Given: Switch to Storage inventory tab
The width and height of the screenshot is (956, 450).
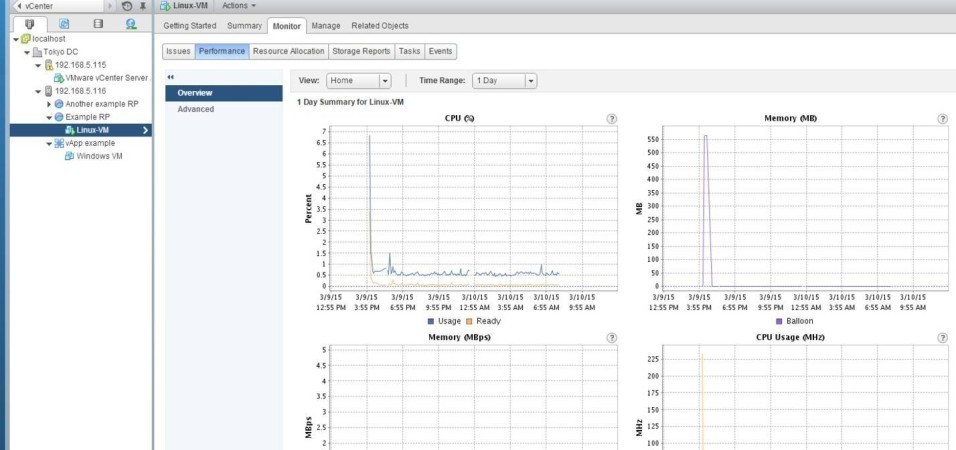Looking at the screenshot, I should (x=98, y=24).
